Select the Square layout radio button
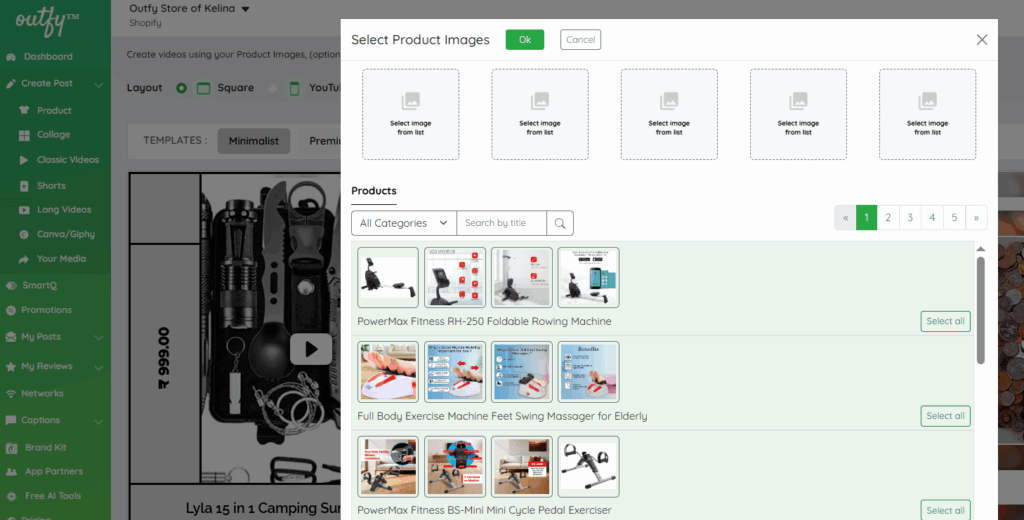The height and width of the screenshot is (520, 1024). pyautogui.click(x=181, y=88)
